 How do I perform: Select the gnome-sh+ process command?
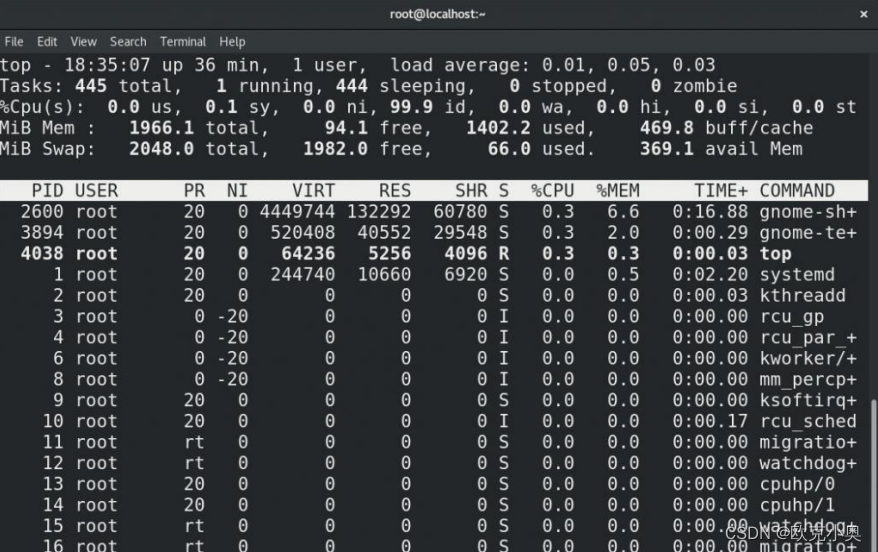808,212
